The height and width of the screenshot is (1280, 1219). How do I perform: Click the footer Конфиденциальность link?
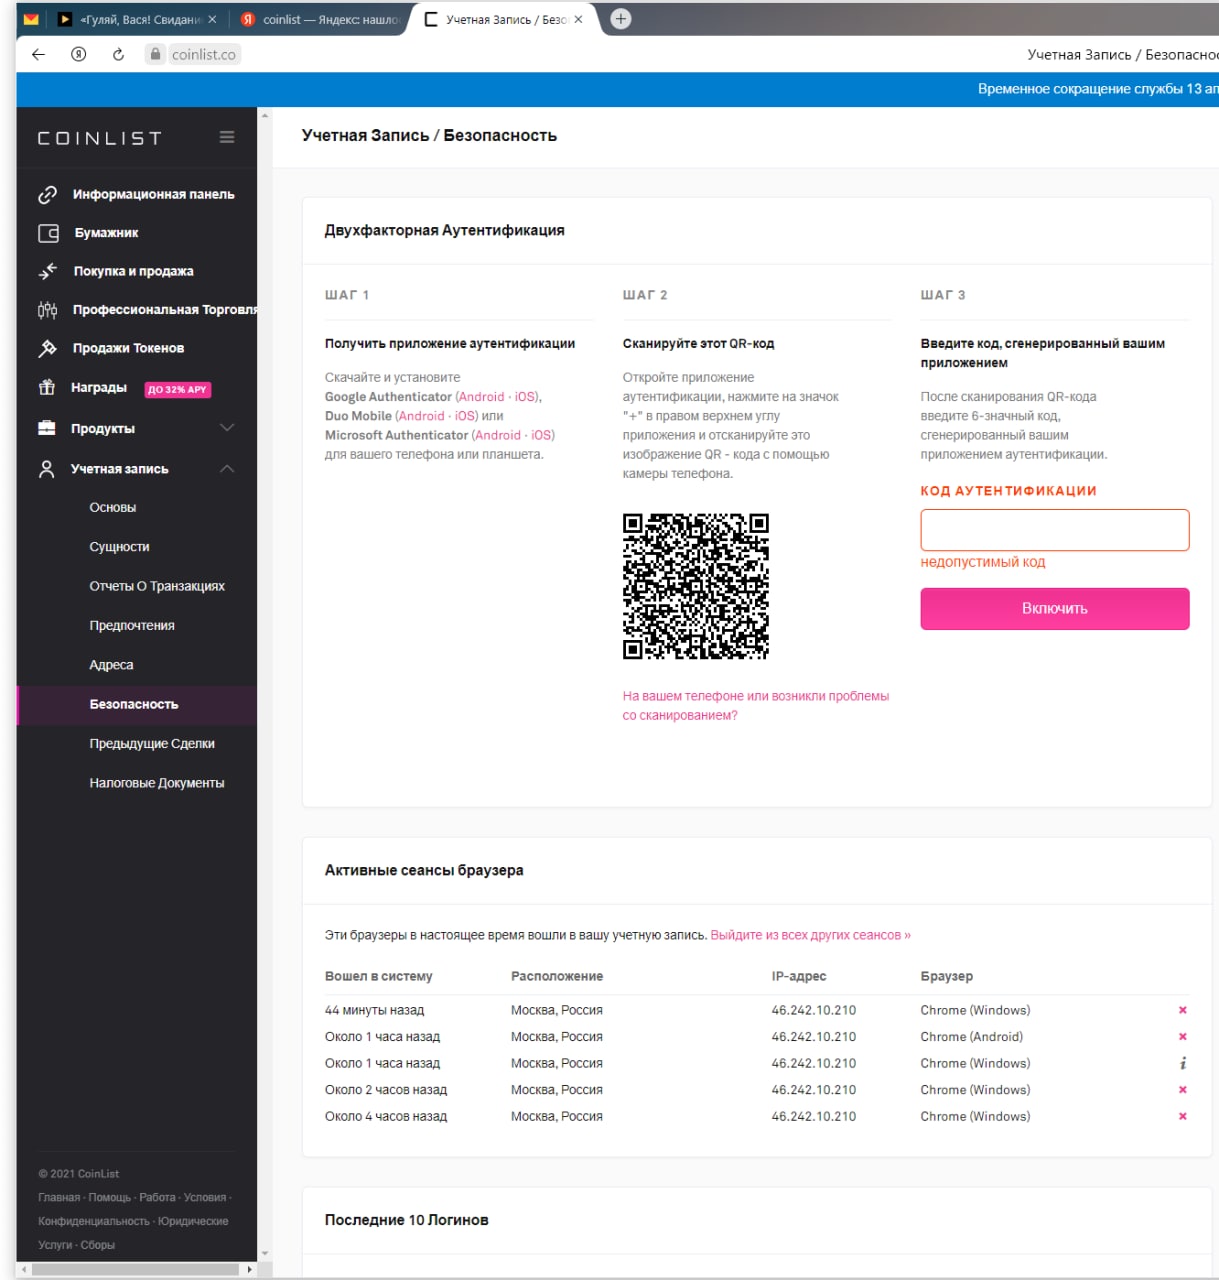pyautogui.click(x=93, y=1222)
